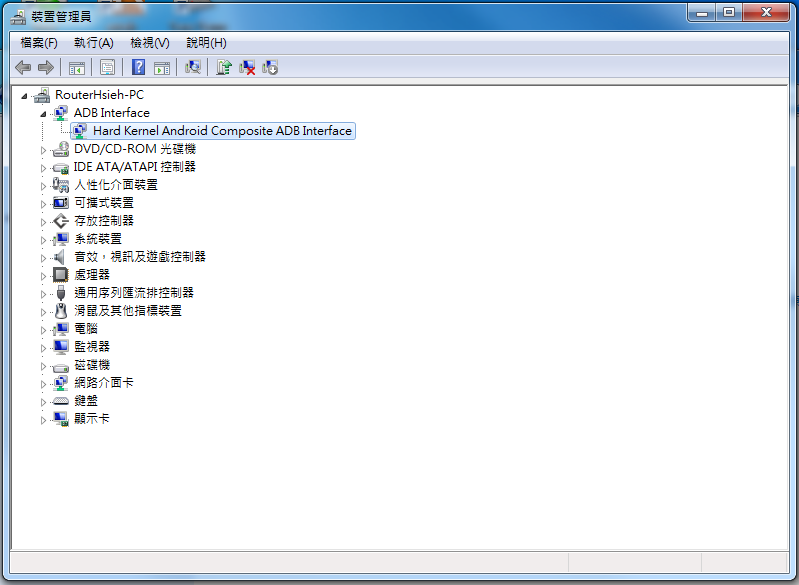Expand the 磁碟機 node

click(x=43, y=366)
